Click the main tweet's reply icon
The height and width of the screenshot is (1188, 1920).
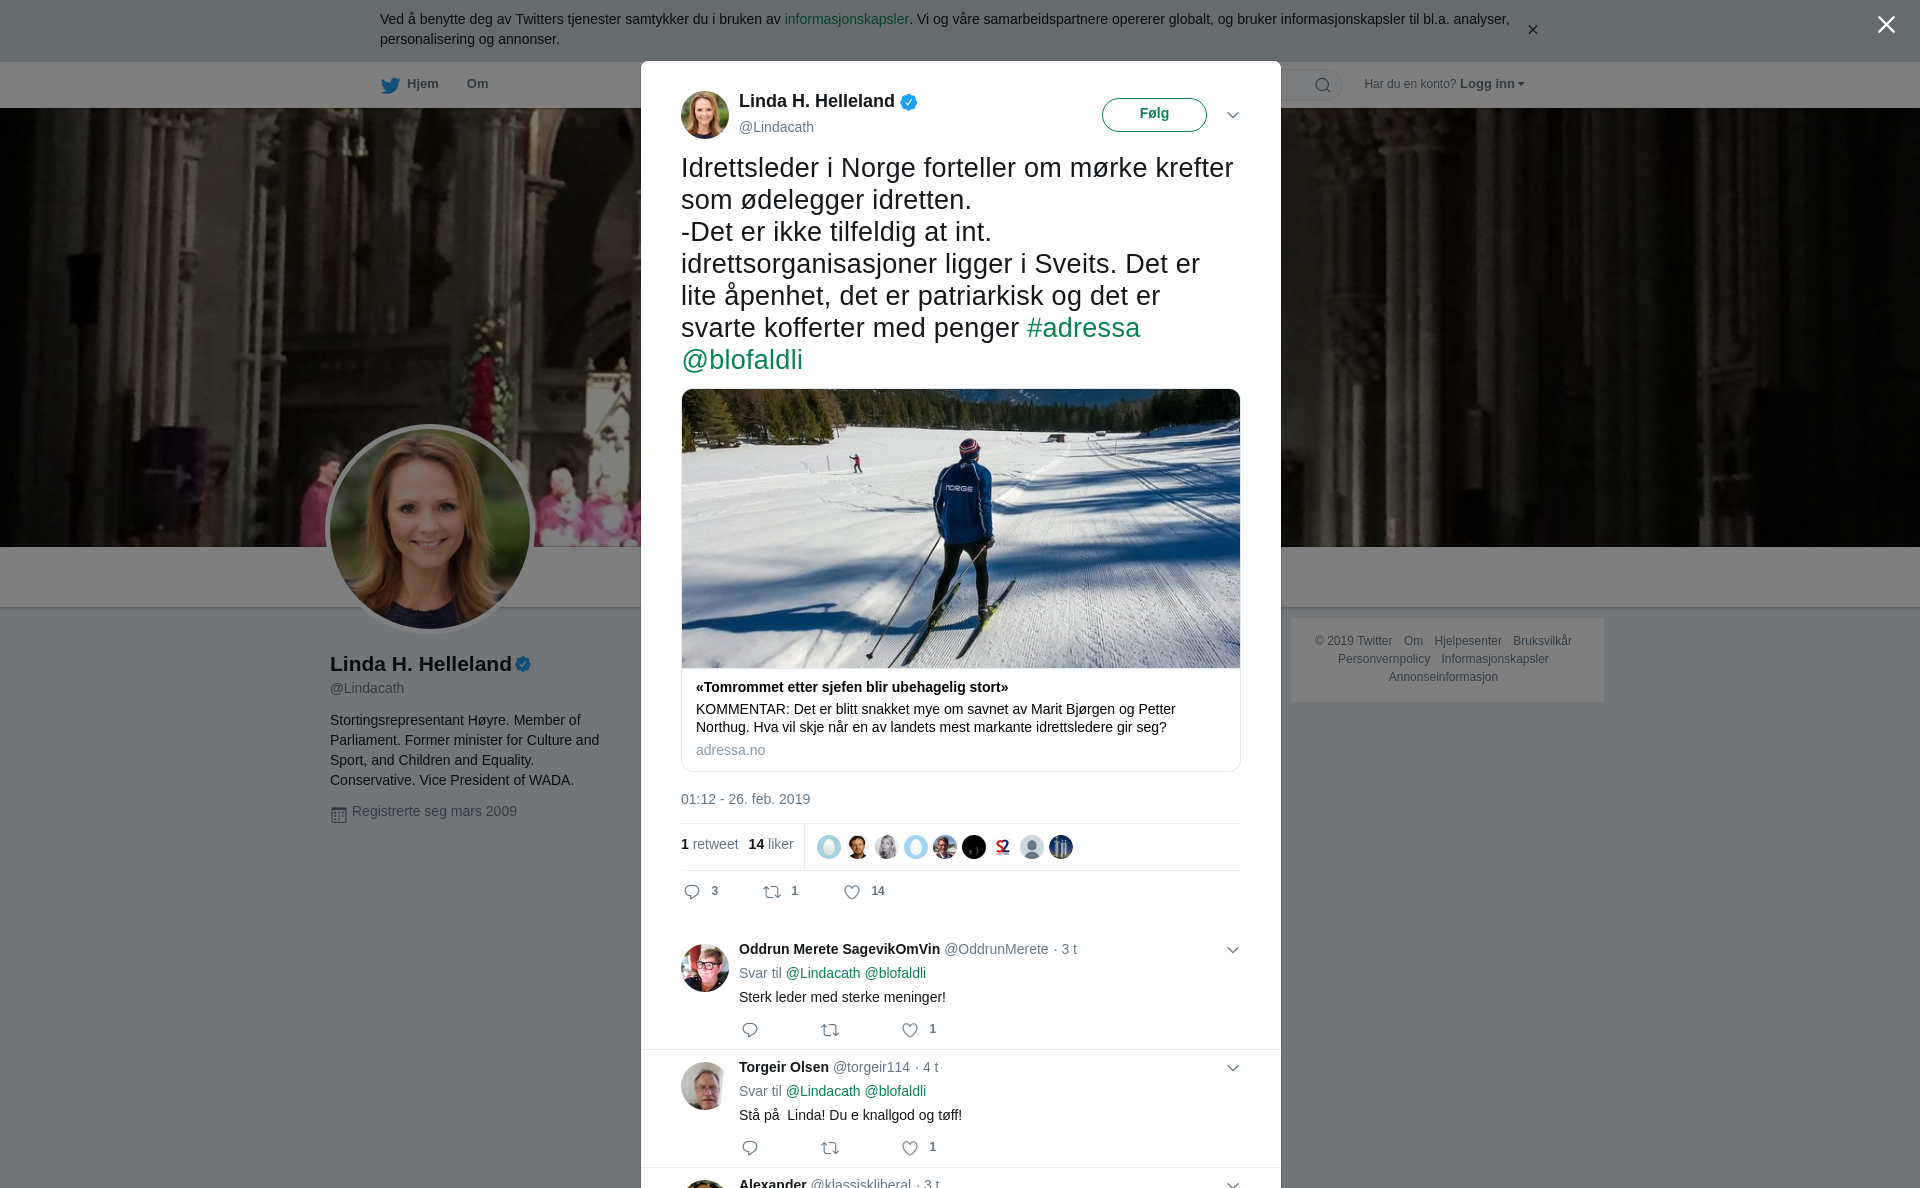pos(692,892)
